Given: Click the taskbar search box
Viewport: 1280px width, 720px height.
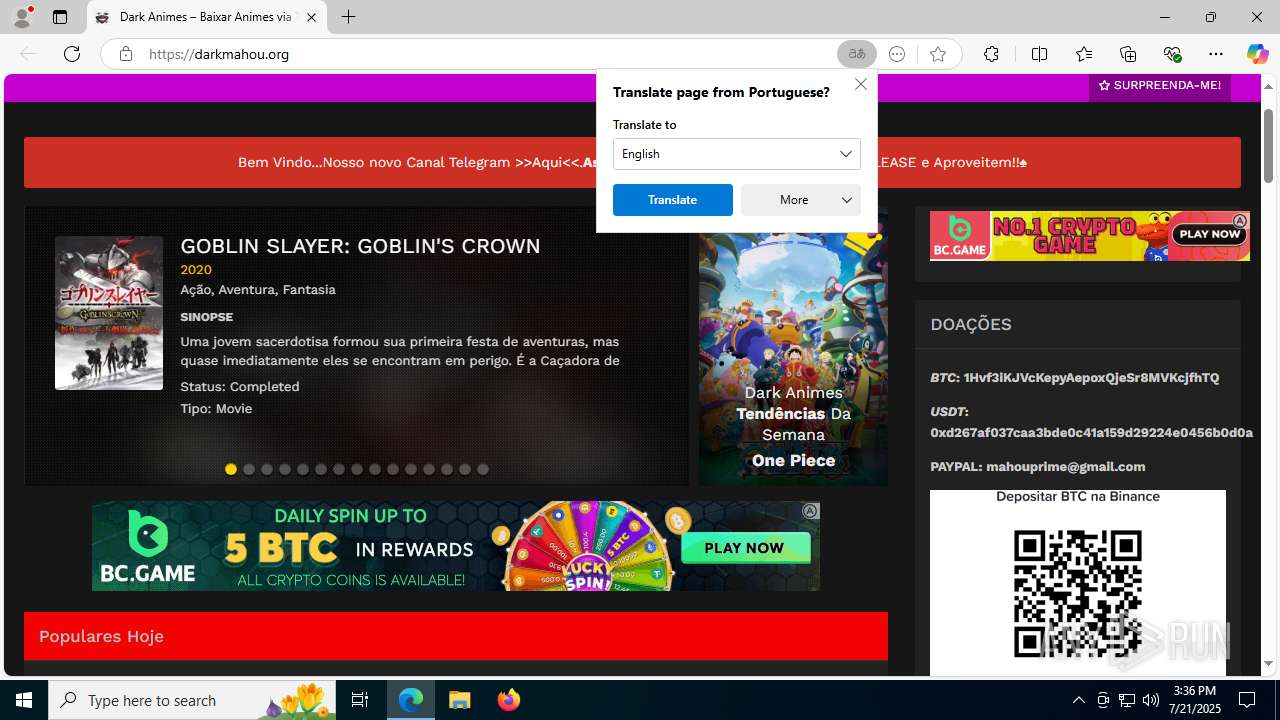Looking at the screenshot, I should (192, 700).
